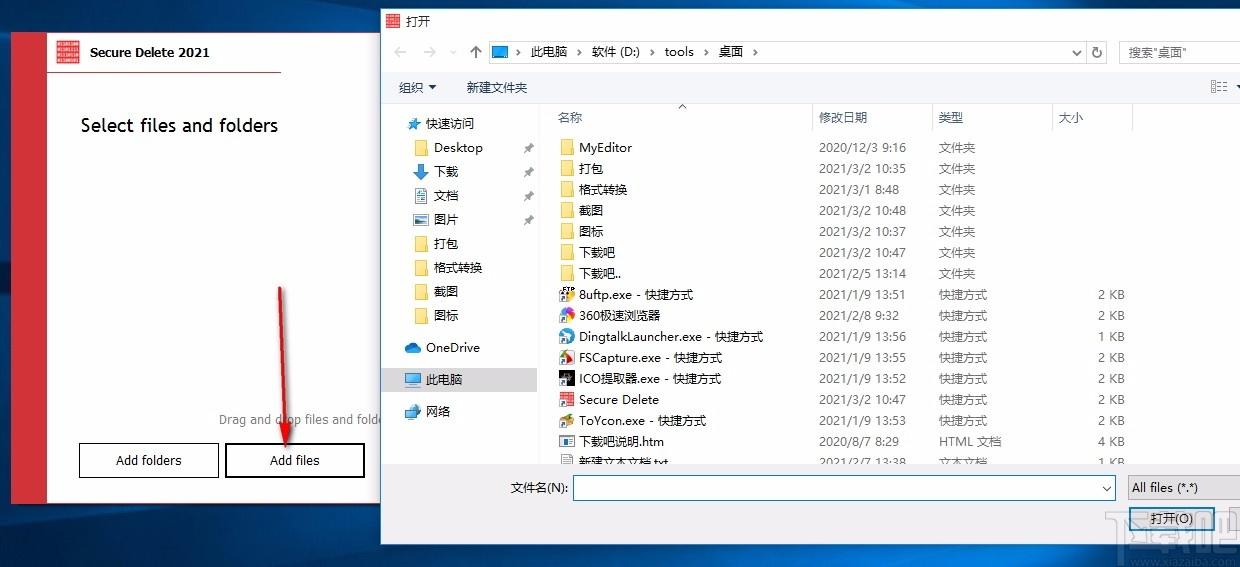Click the 打开(O) button
The image size is (1240, 567).
pos(1170,519)
